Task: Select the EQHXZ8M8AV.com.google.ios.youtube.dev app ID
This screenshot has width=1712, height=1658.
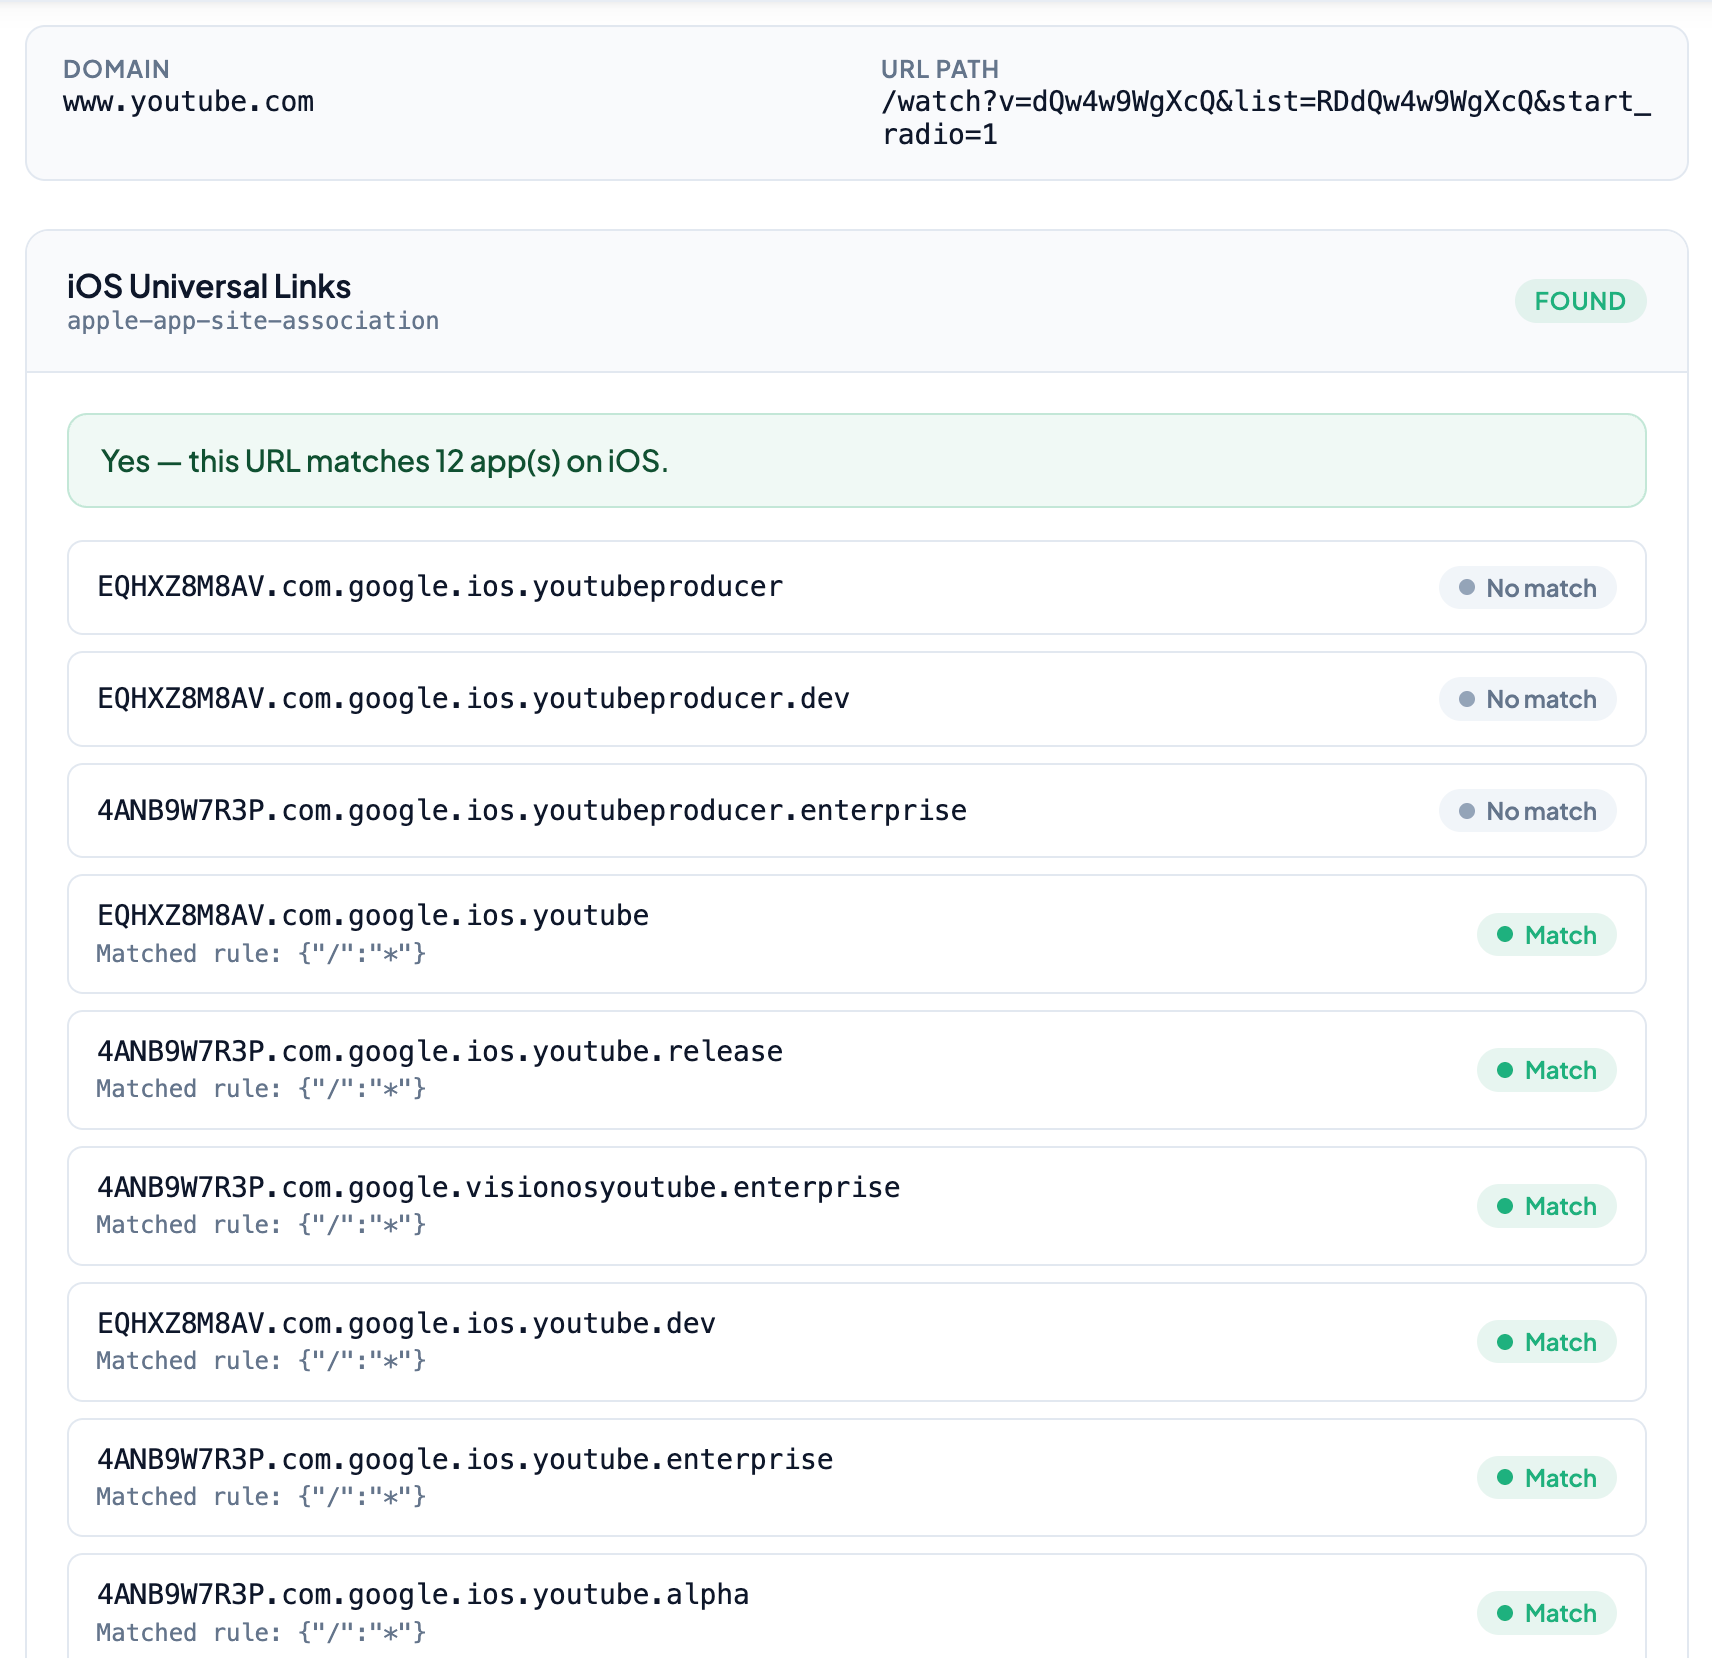Action: 406,1324
